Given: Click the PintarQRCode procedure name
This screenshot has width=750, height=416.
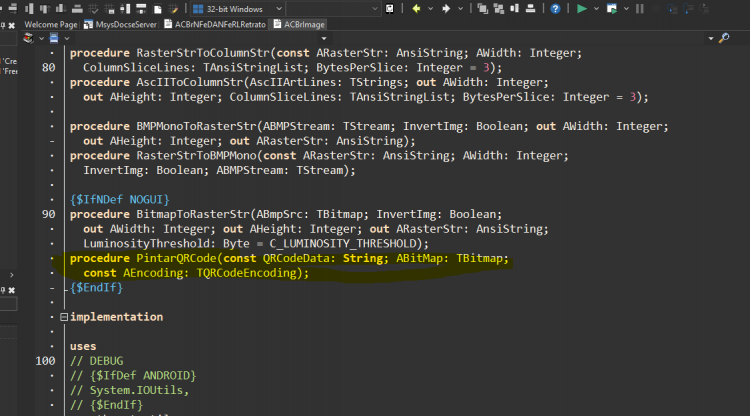Looking at the screenshot, I should 176,258.
